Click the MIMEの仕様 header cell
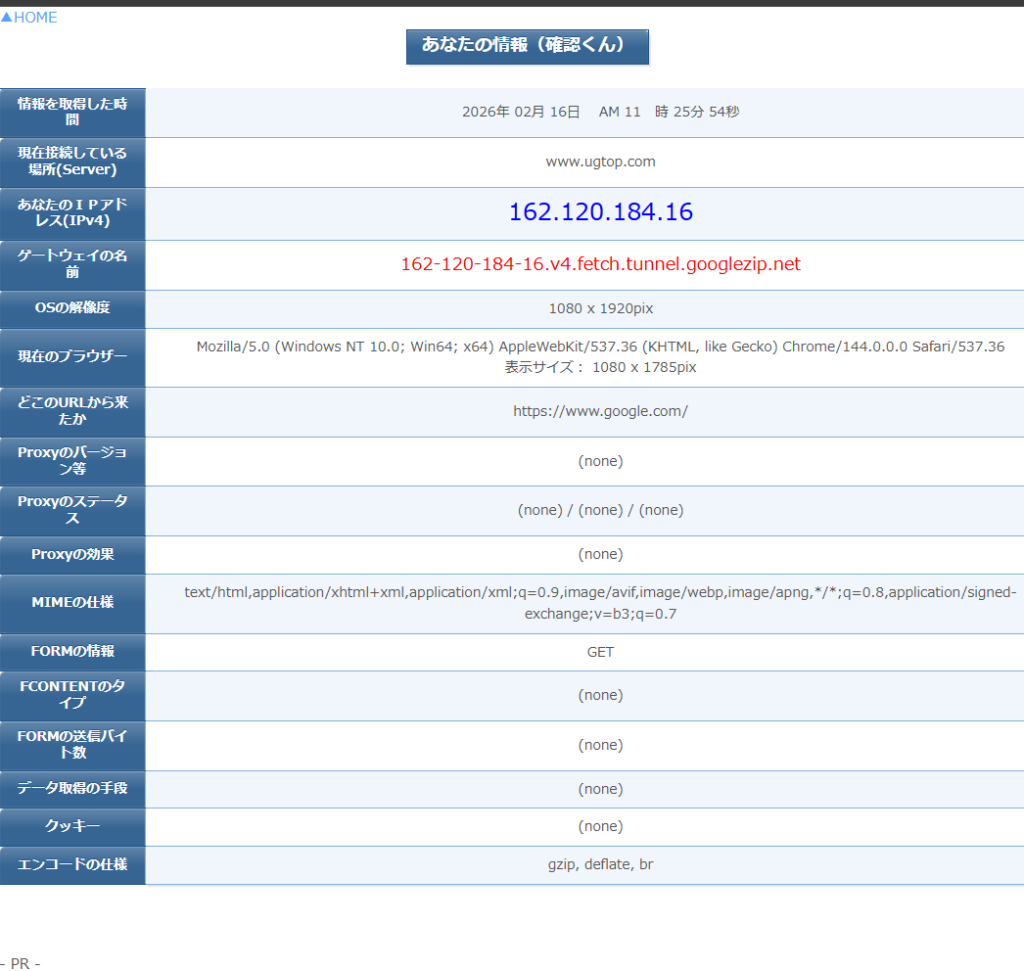The height and width of the screenshot is (971, 1024). [x=72, y=603]
